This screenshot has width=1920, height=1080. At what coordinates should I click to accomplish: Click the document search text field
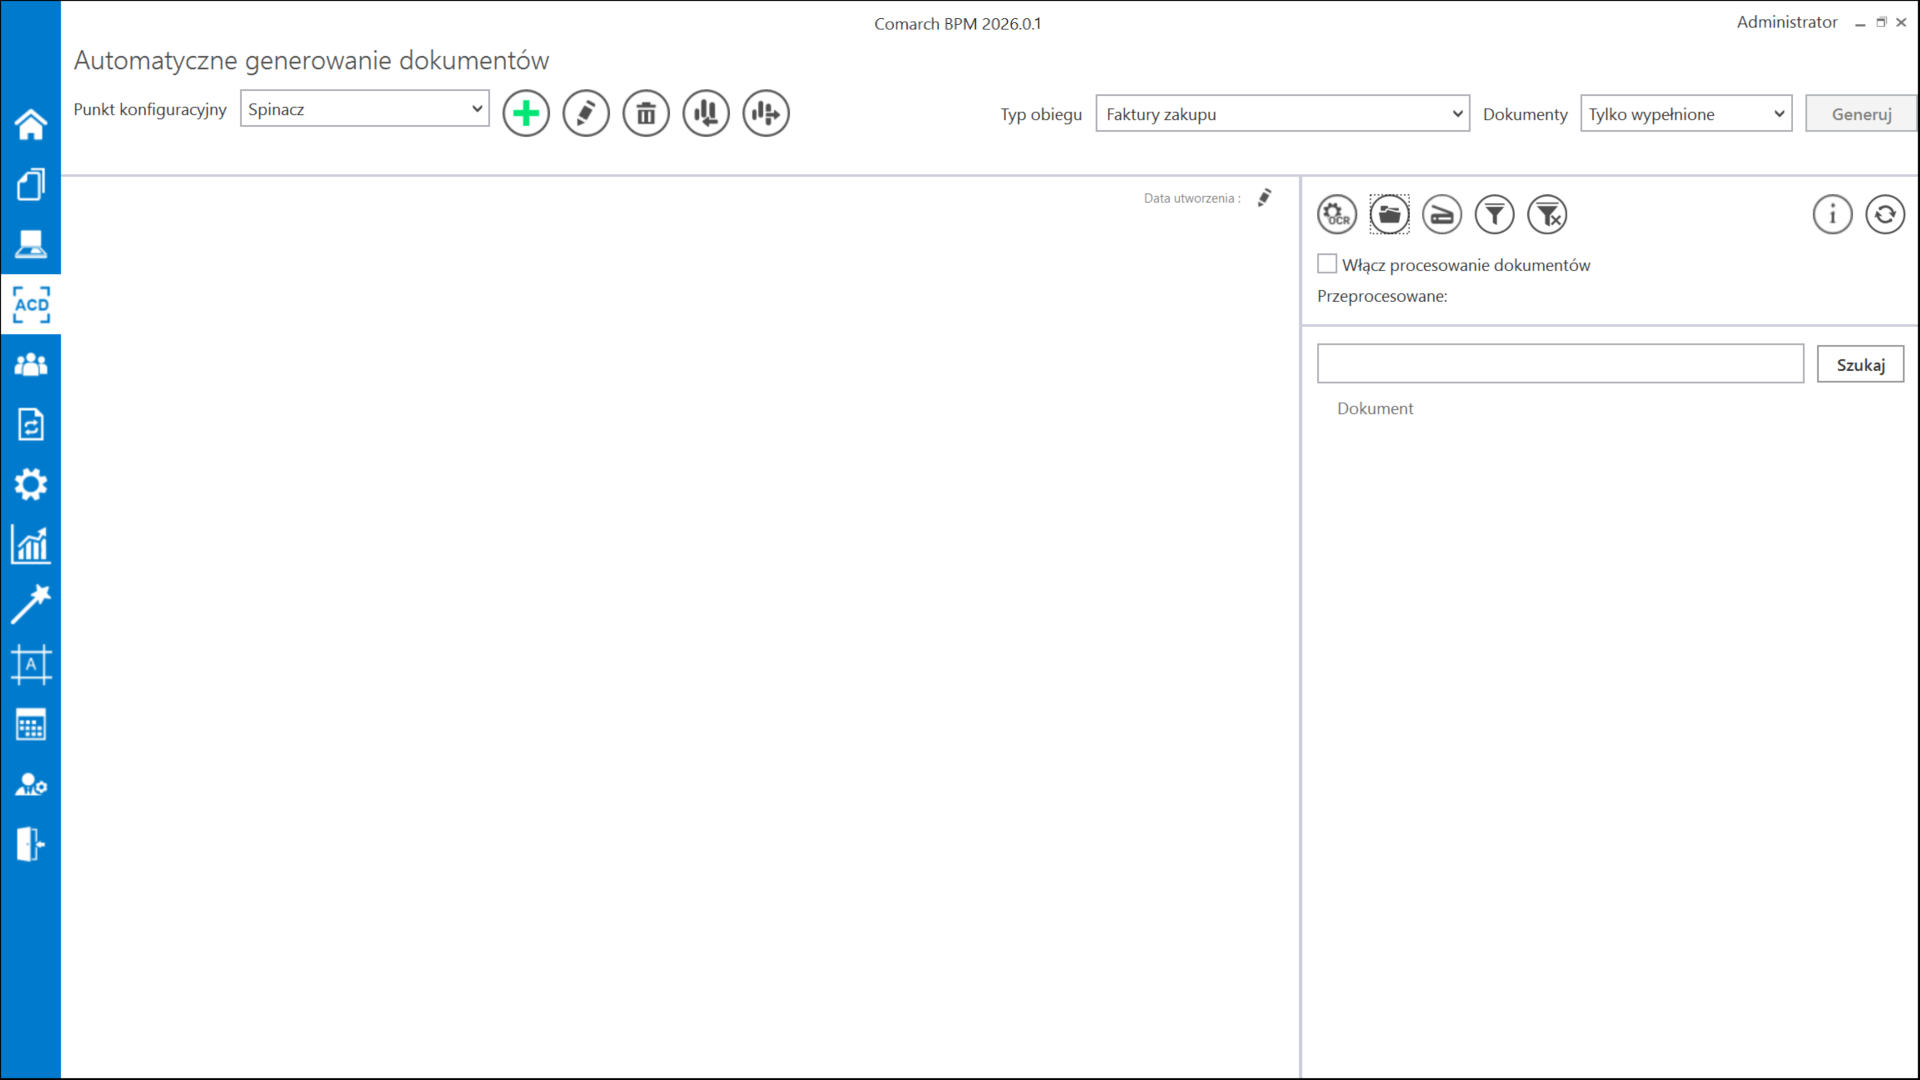point(1560,364)
